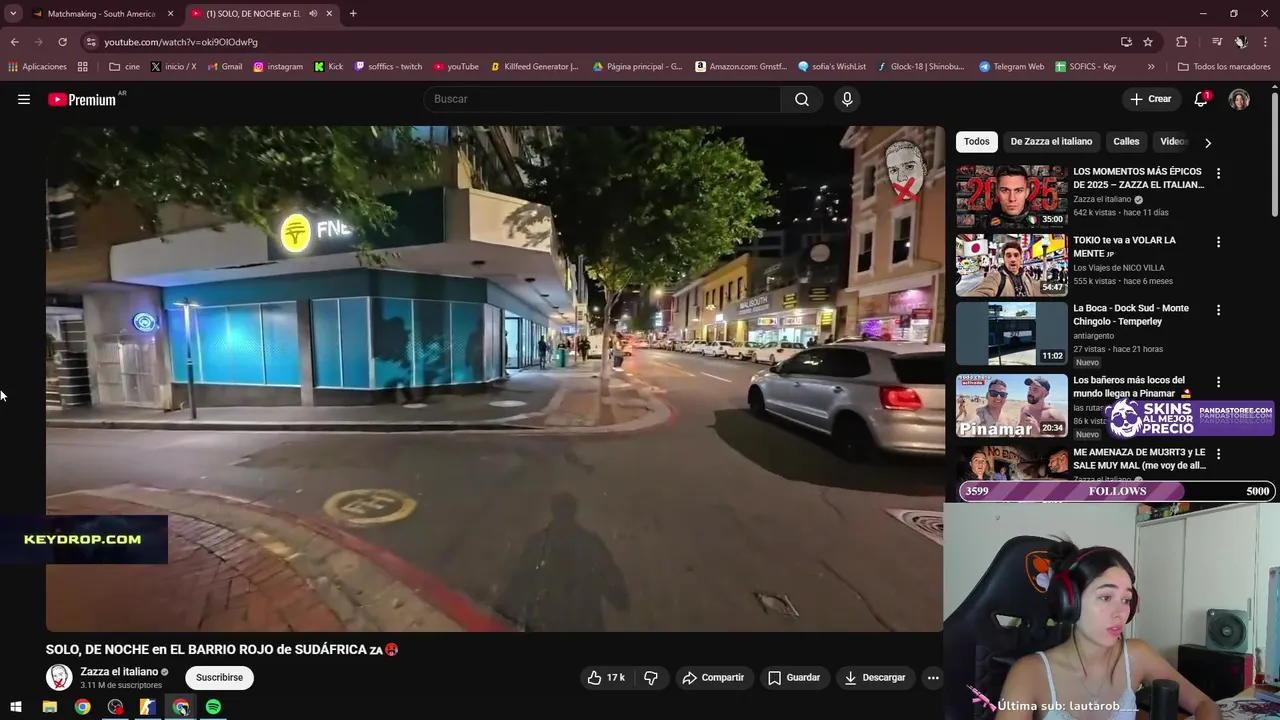Open options menu for LOS MOMENTOS MÁS ÉPICOS video

1218,173
